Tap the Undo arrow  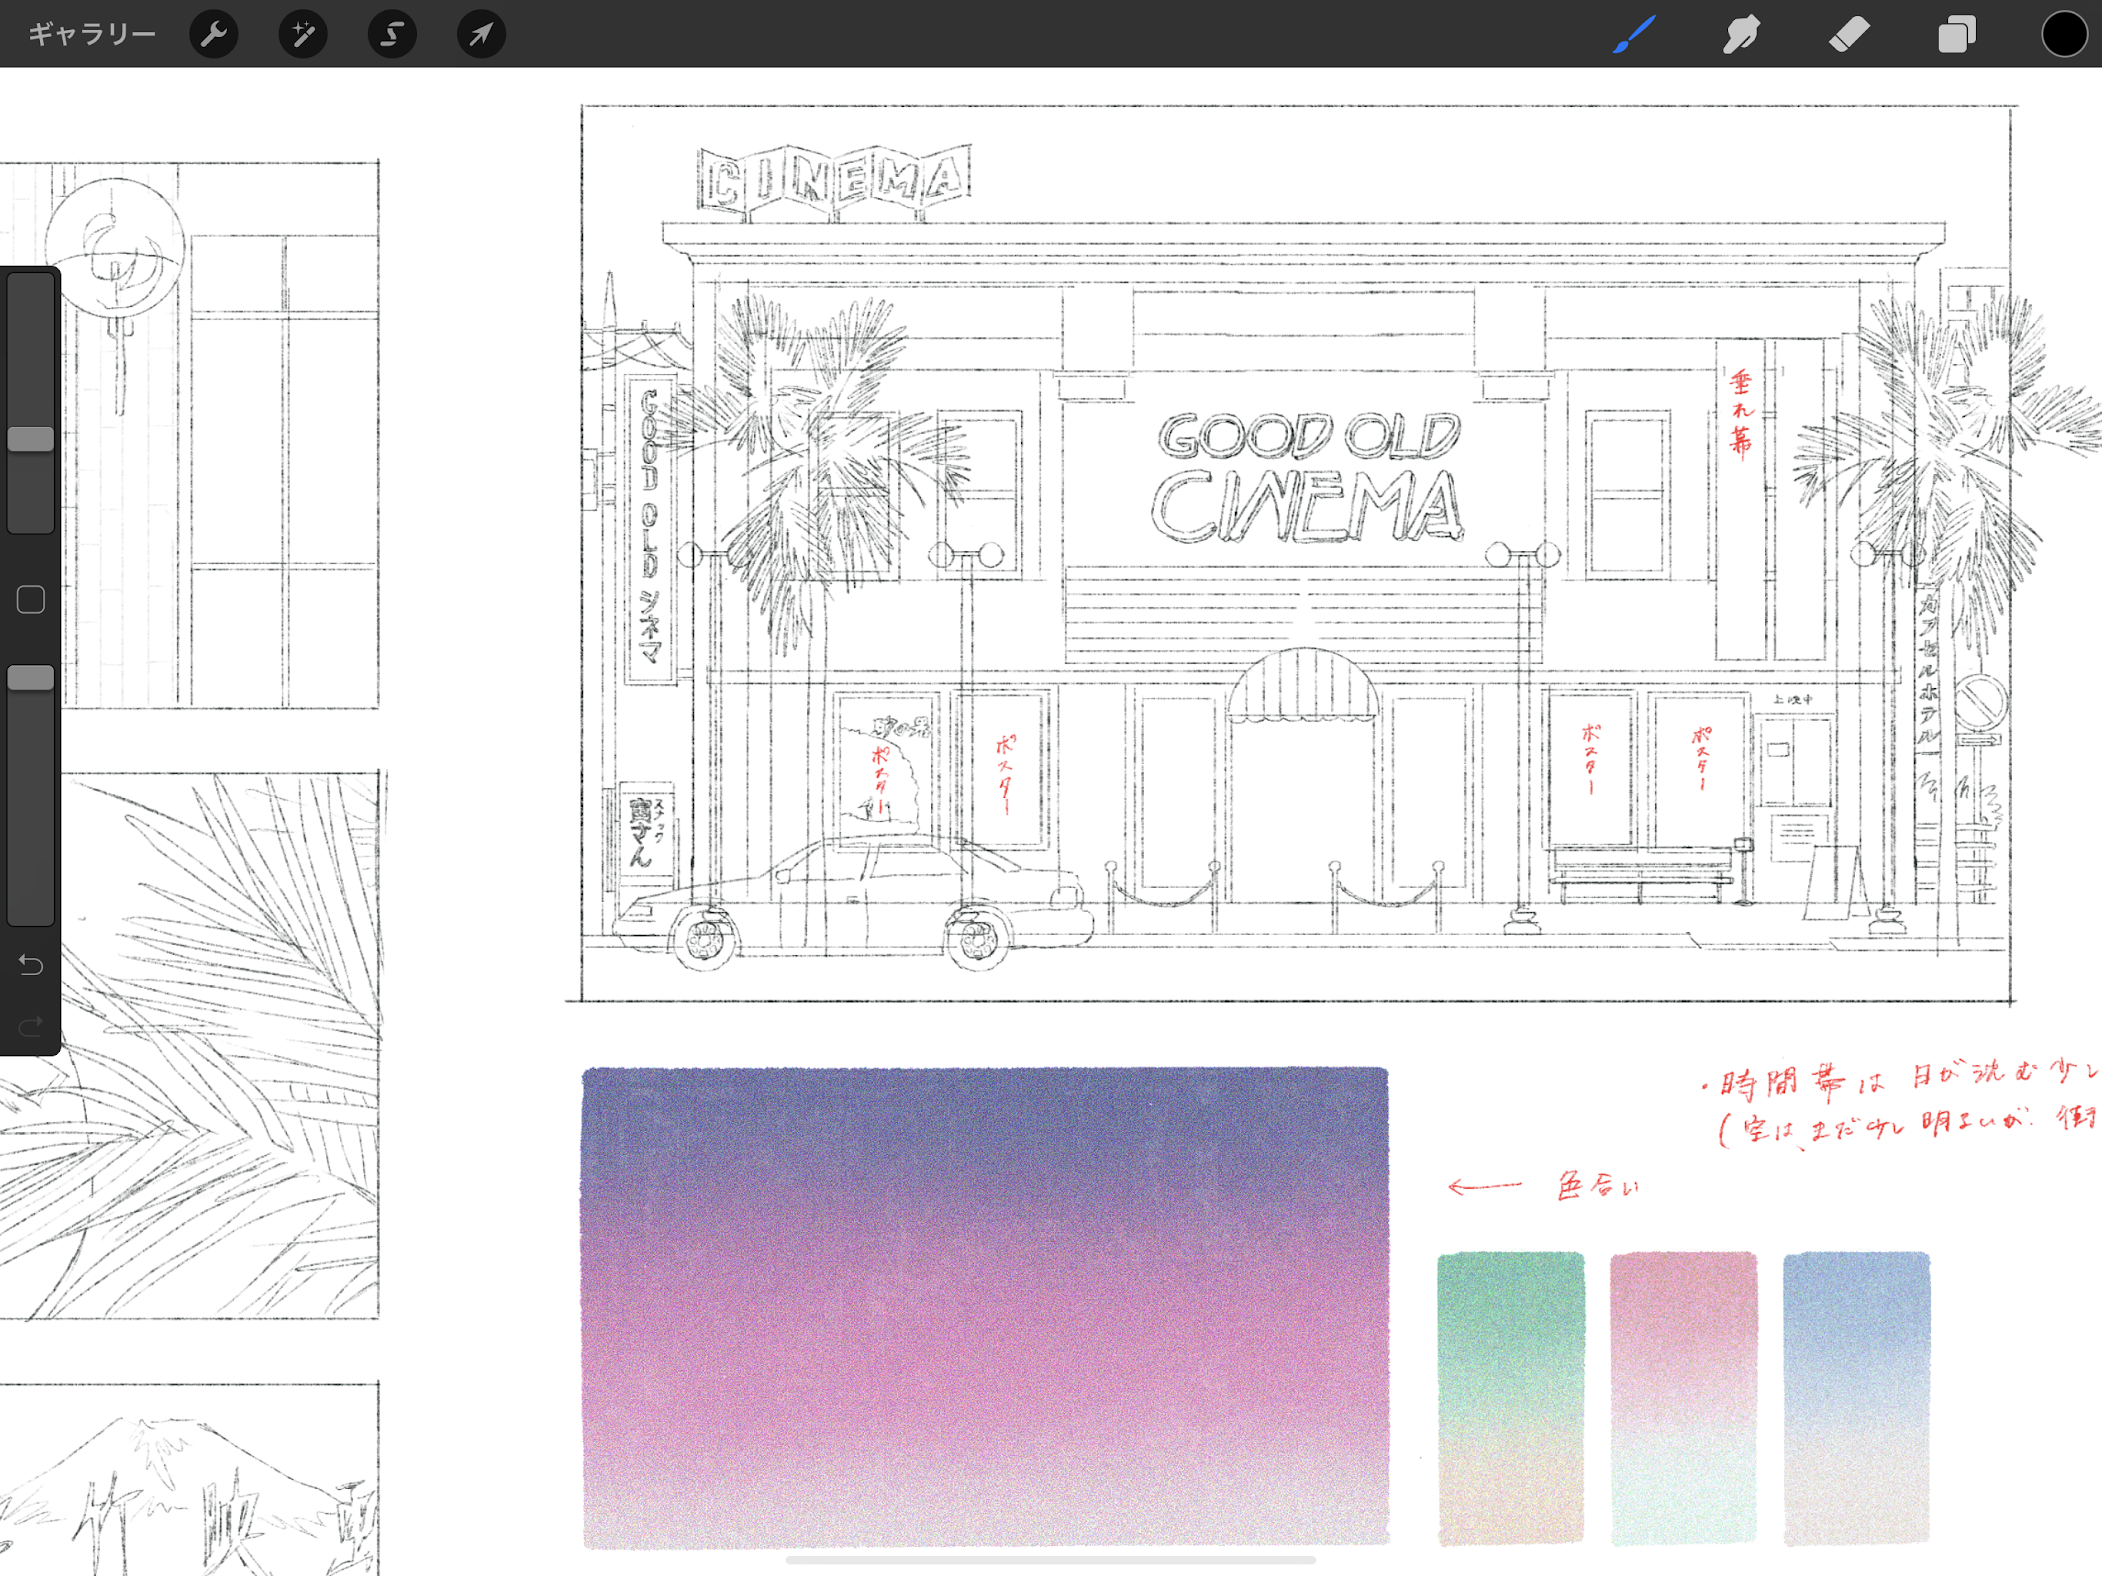(x=31, y=964)
